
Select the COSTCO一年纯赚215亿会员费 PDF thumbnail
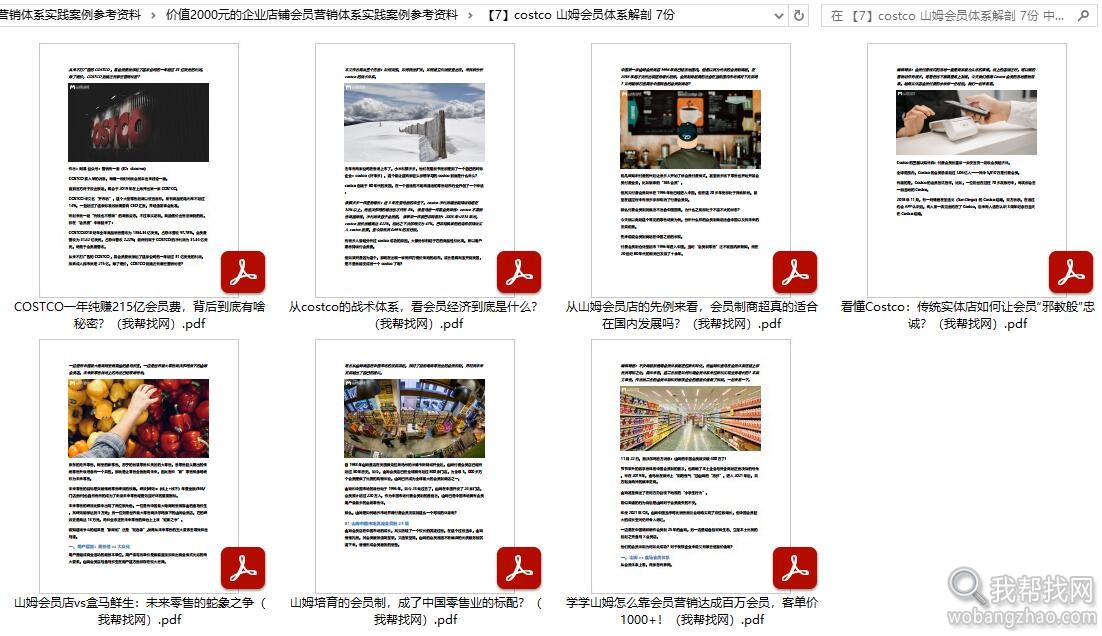pyautogui.click(x=139, y=170)
